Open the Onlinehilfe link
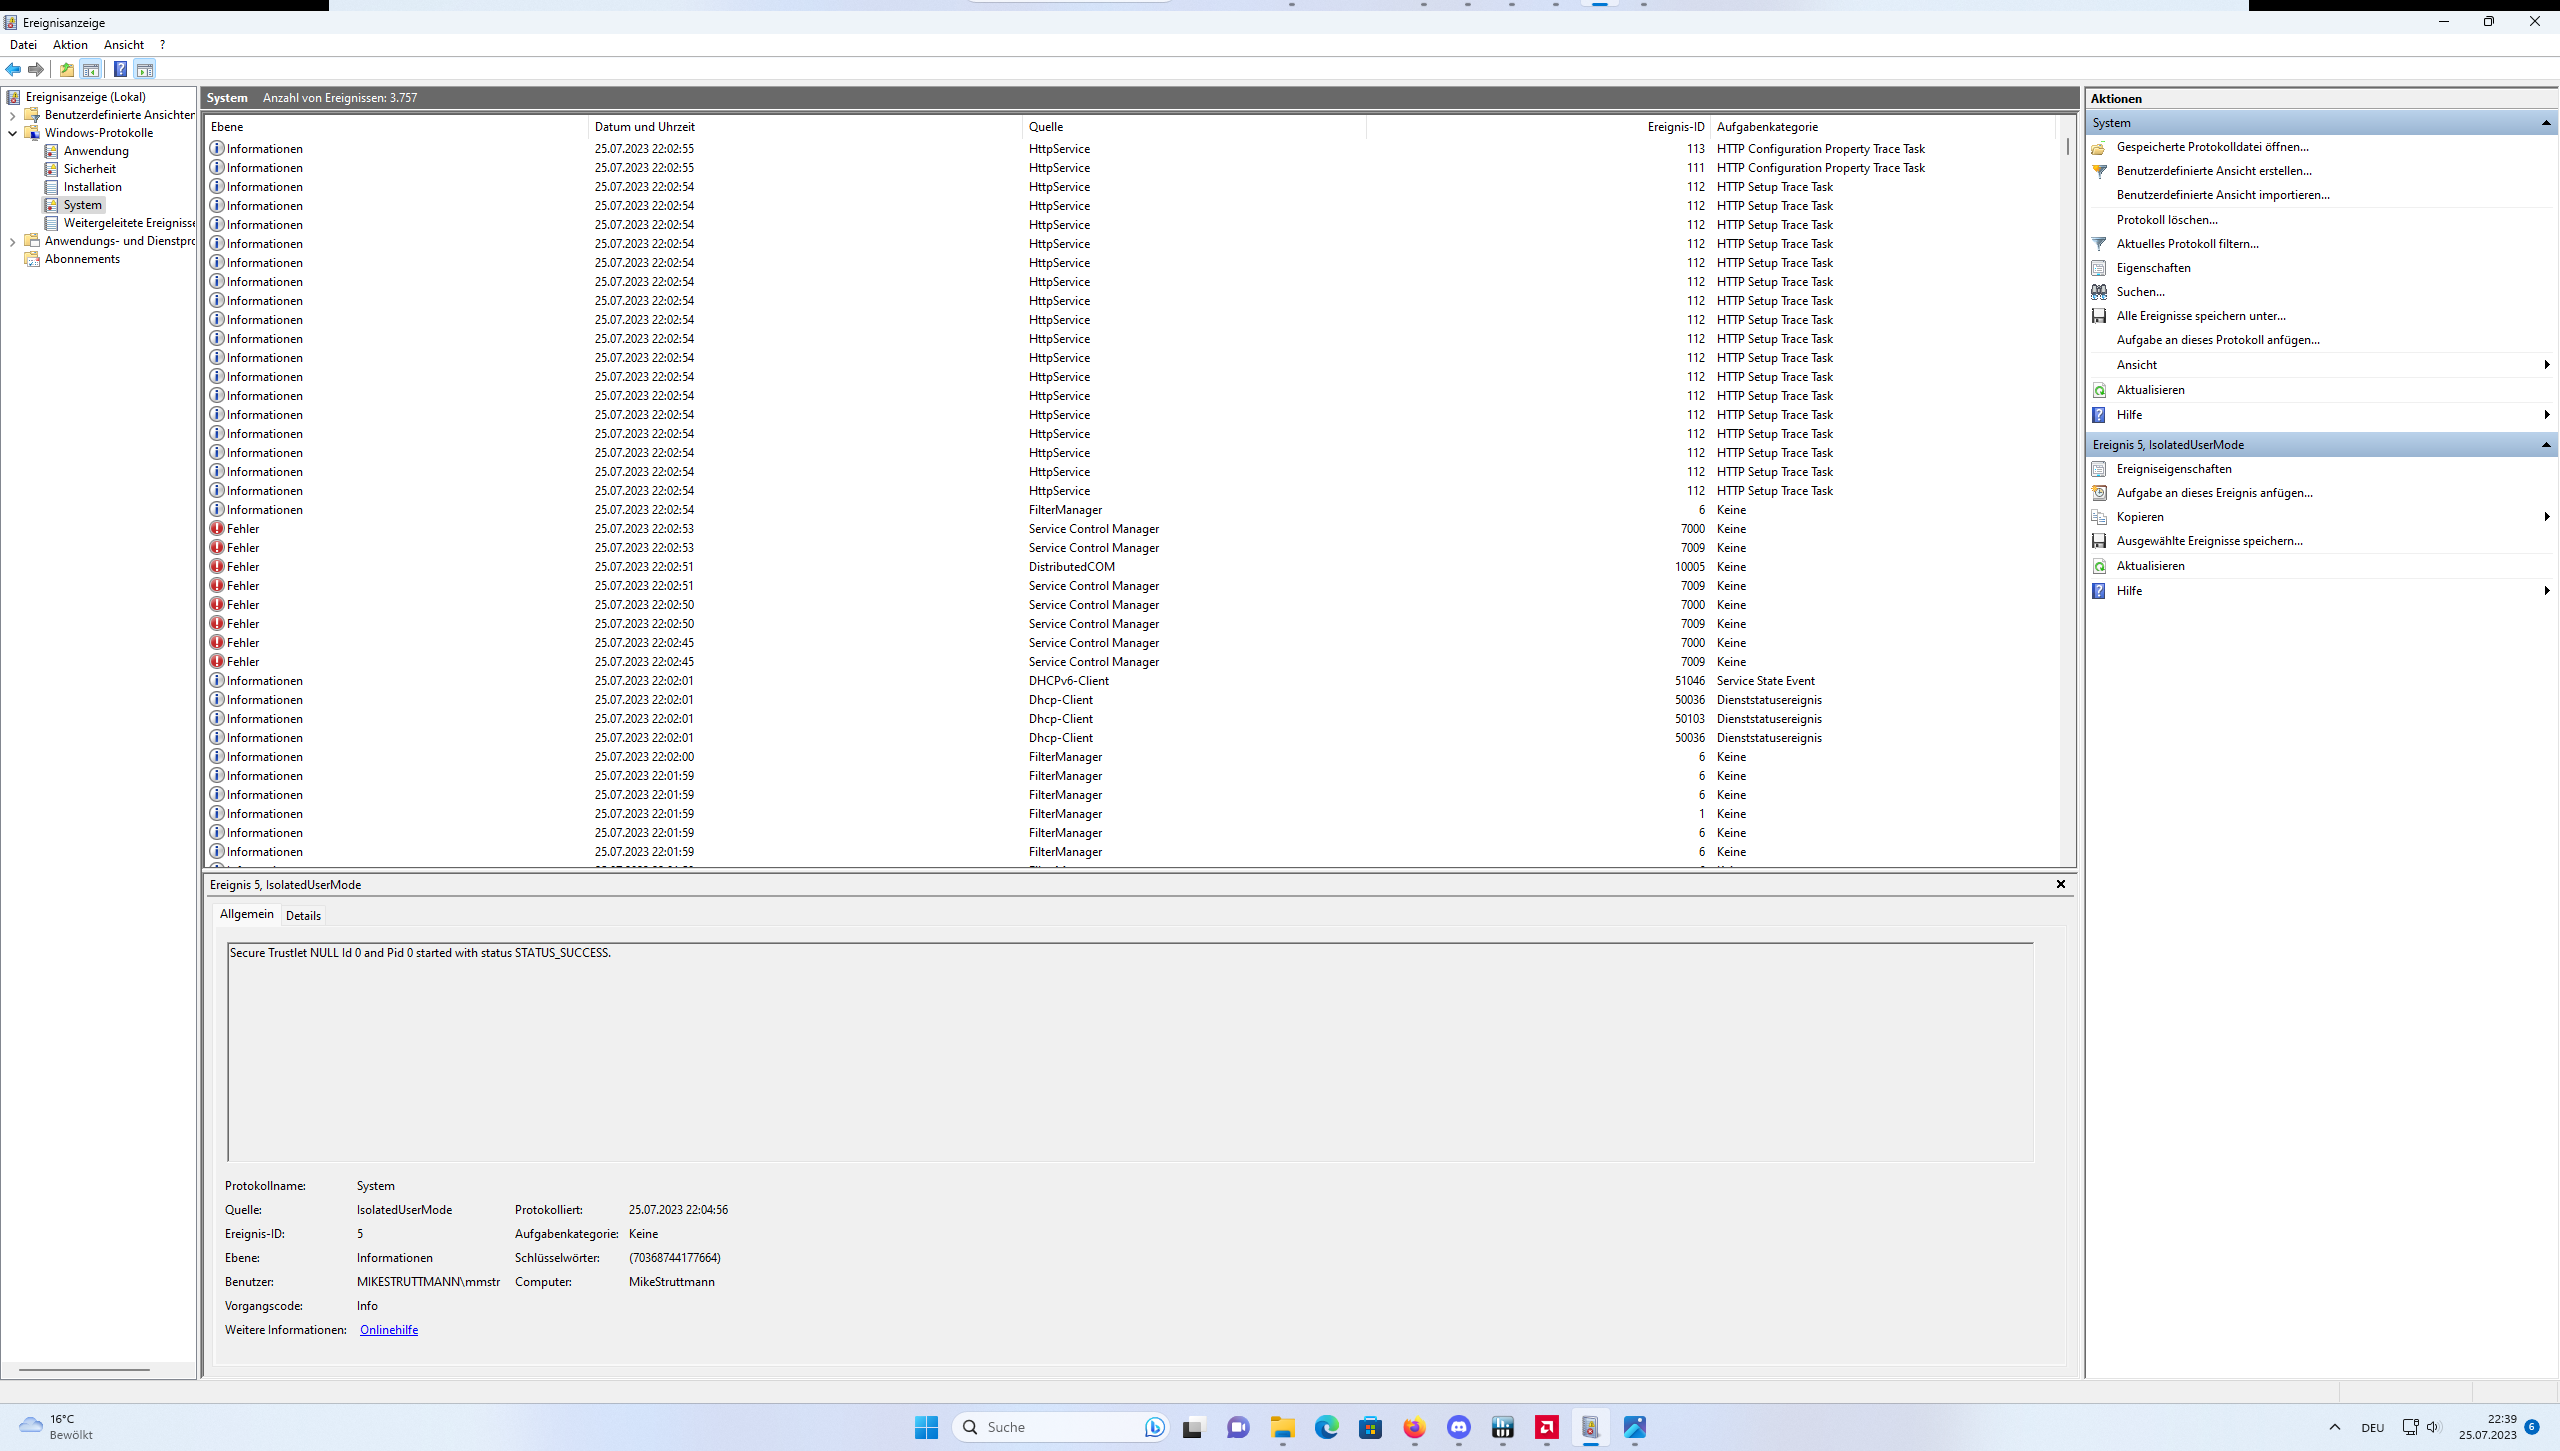This screenshot has height=1451, width=2560. click(x=388, y=1329)
